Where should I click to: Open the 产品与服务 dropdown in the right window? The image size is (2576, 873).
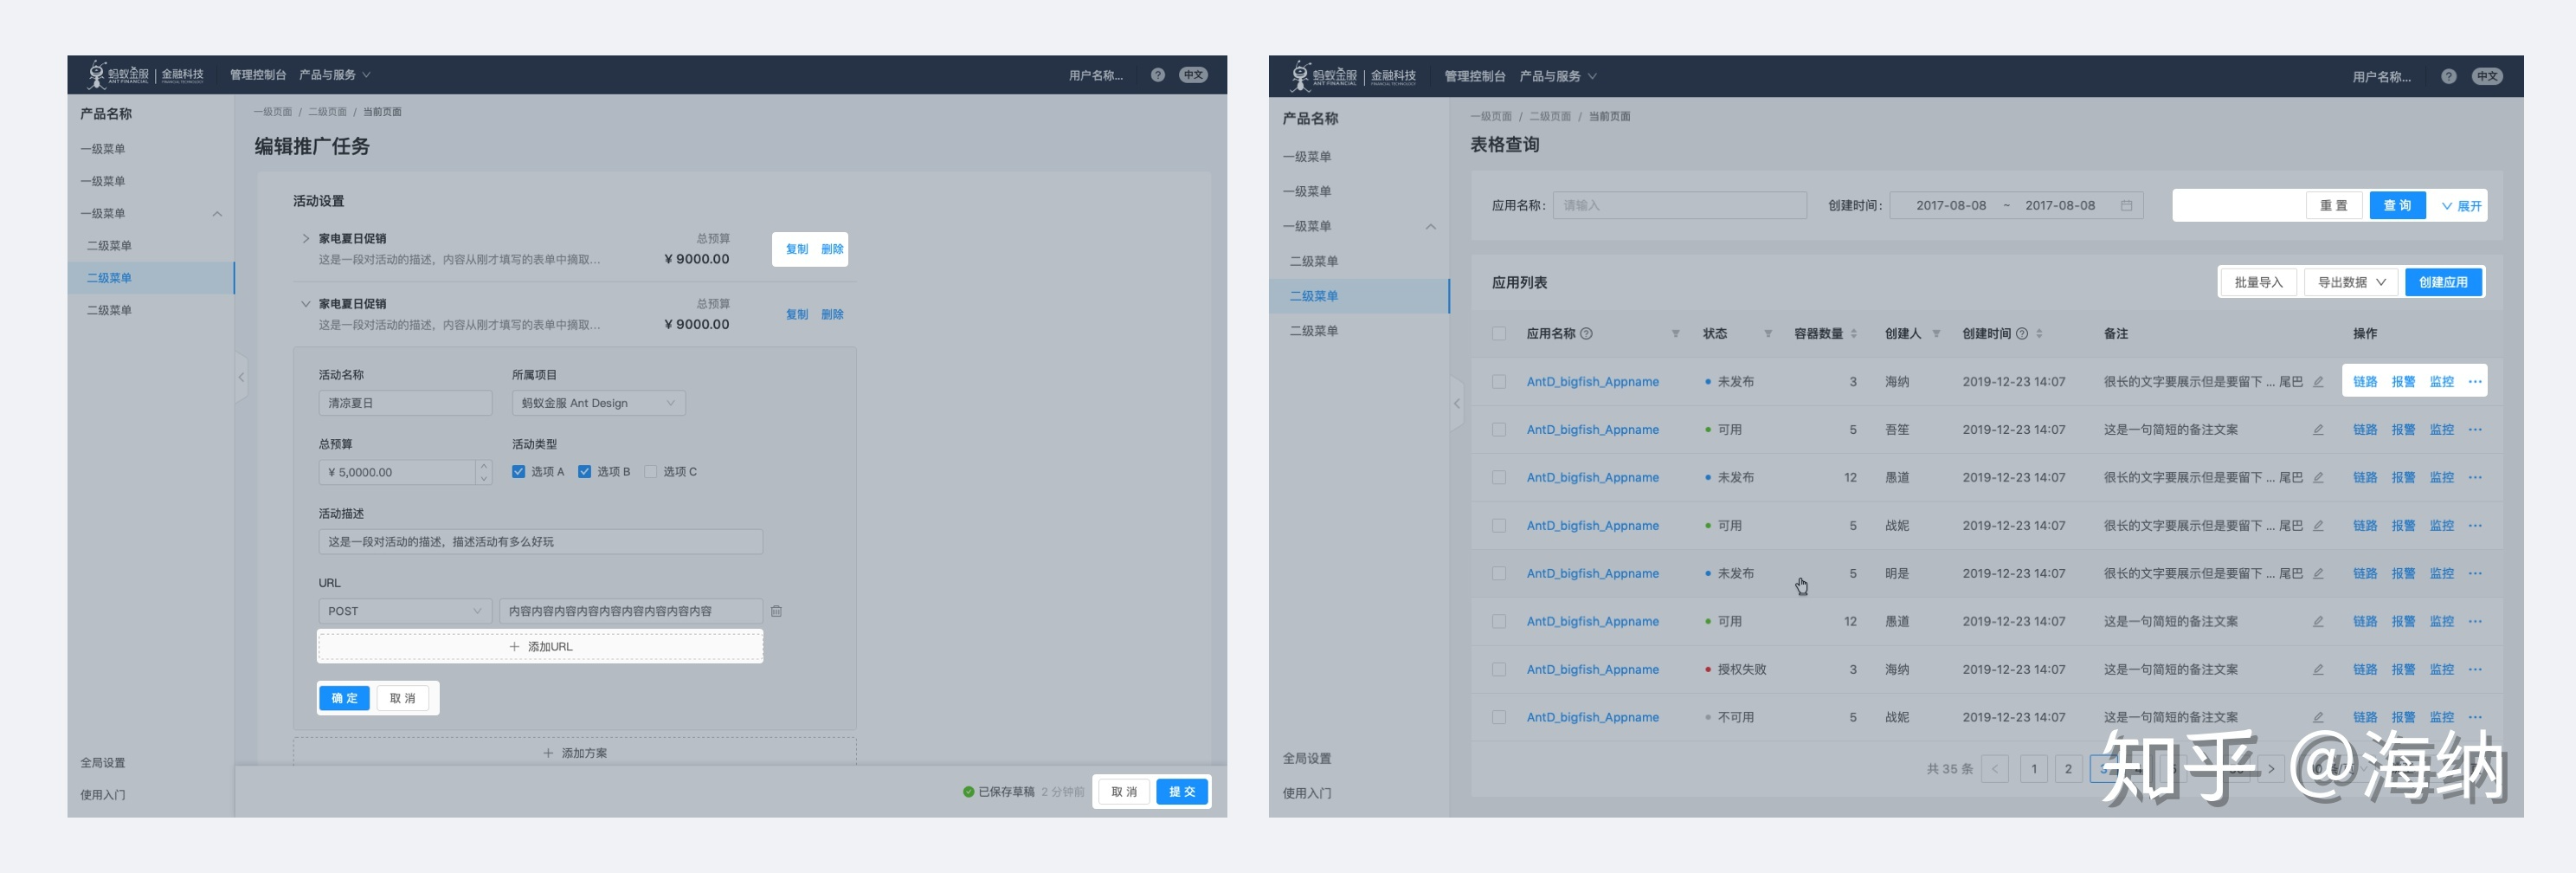click(x=1558, y=76)
